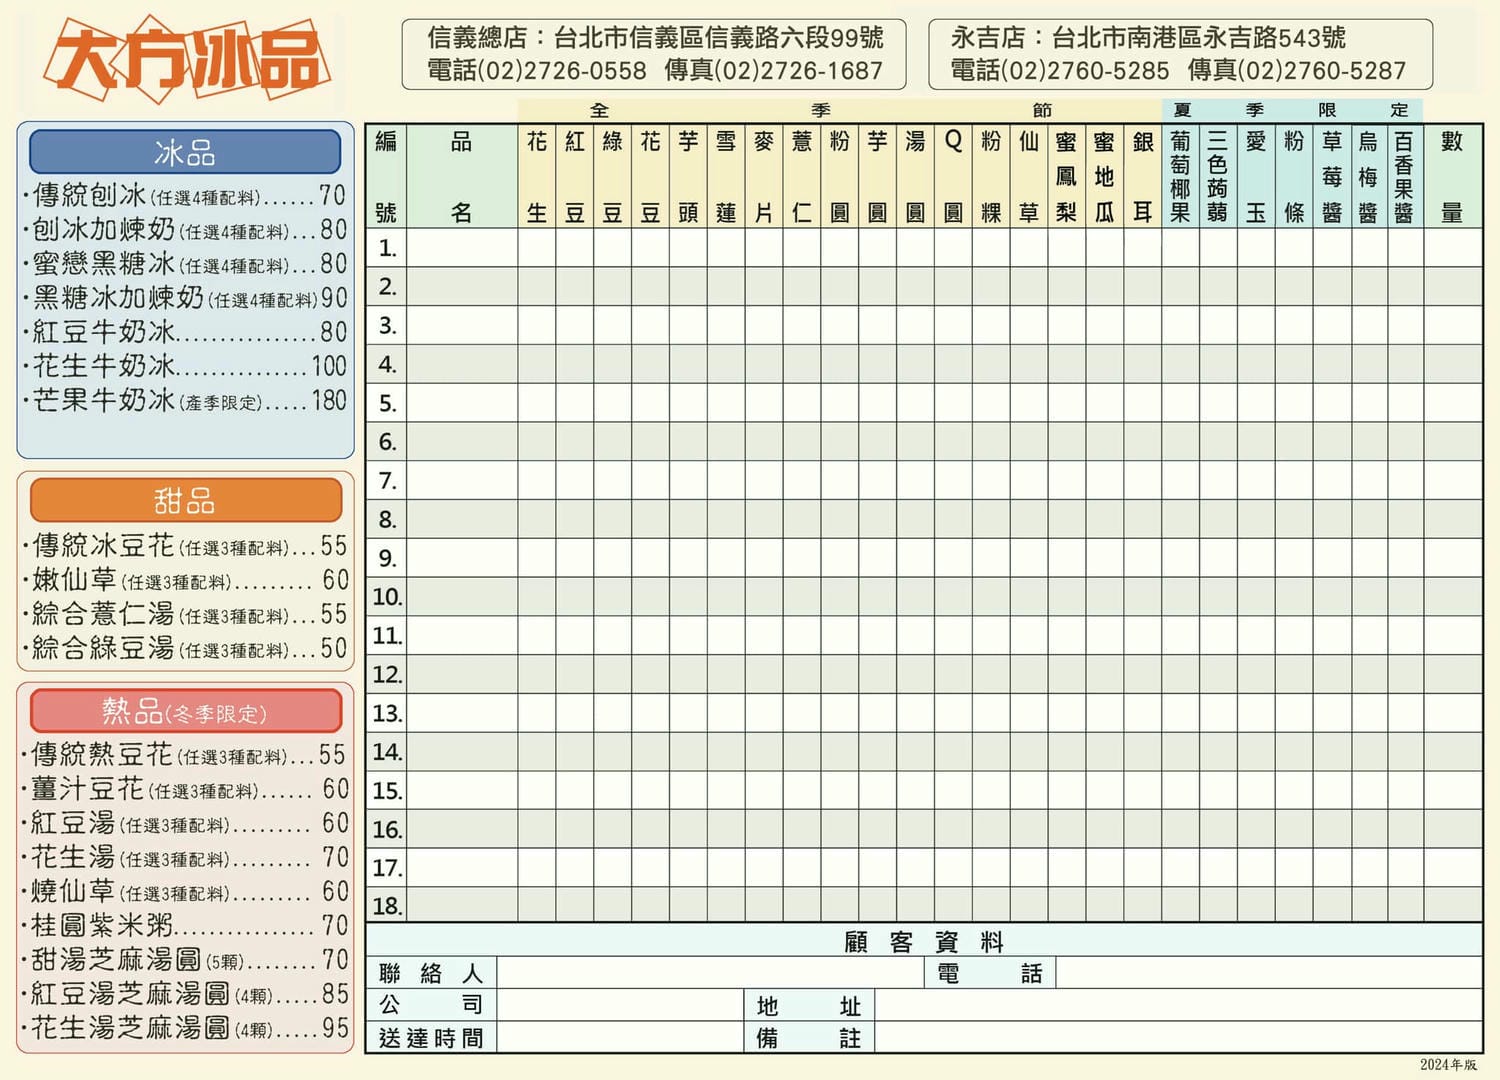Viewport: 1500px width, 1080px height.
Task: Open the 冰品 menu section header
Action: click(x=186, y=151)
